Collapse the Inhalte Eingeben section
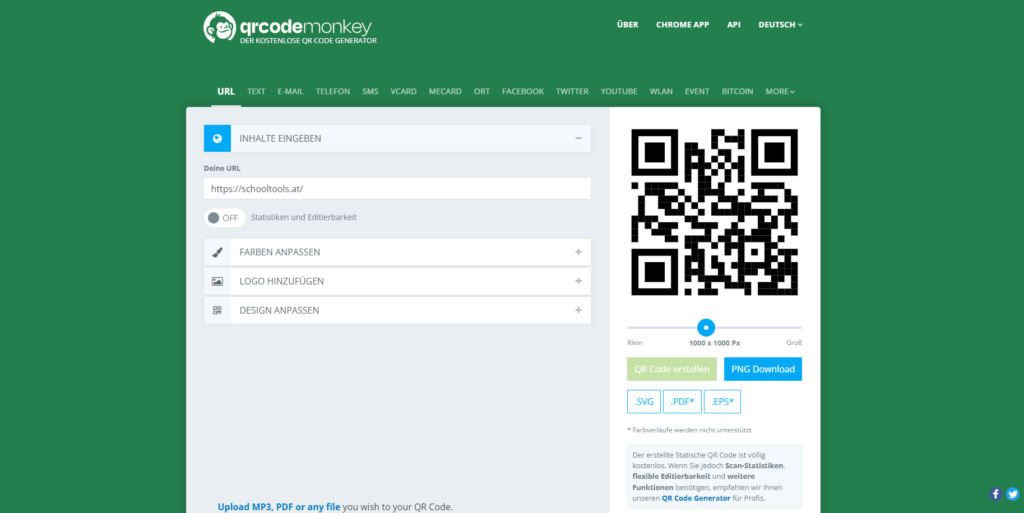The width and height of the screenshot is (1024, 513). click(x=579, y=138)
